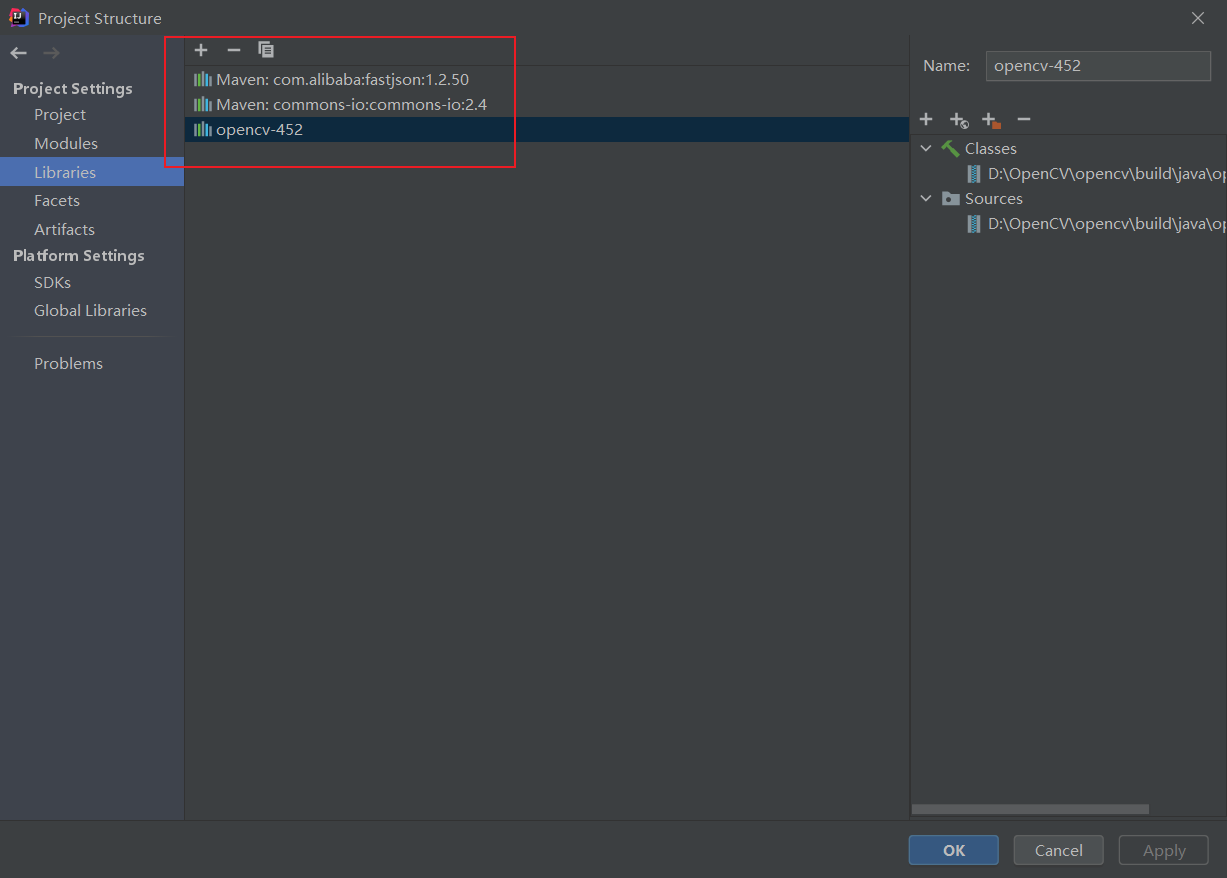Click horizontal scrollbar in roots panel

[1030, 809]
